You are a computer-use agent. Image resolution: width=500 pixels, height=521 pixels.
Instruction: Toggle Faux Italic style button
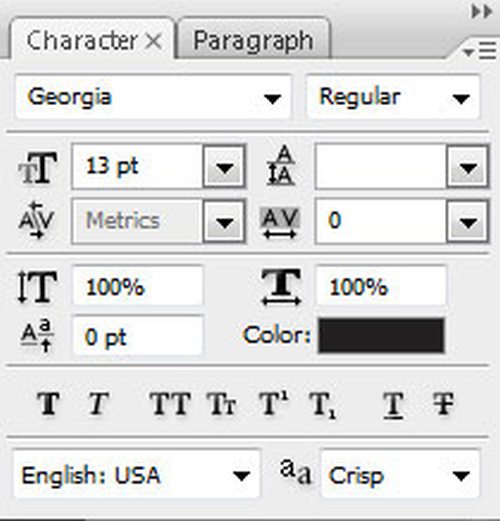pyautogui.click(x=98, y=403)
